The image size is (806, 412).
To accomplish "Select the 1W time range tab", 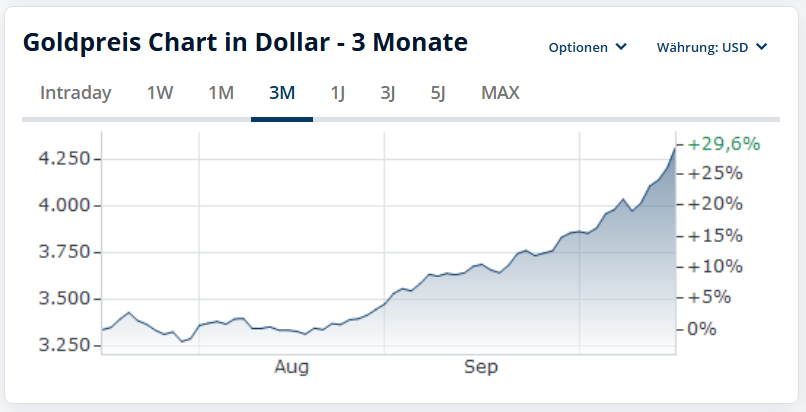I will [160, 94].
